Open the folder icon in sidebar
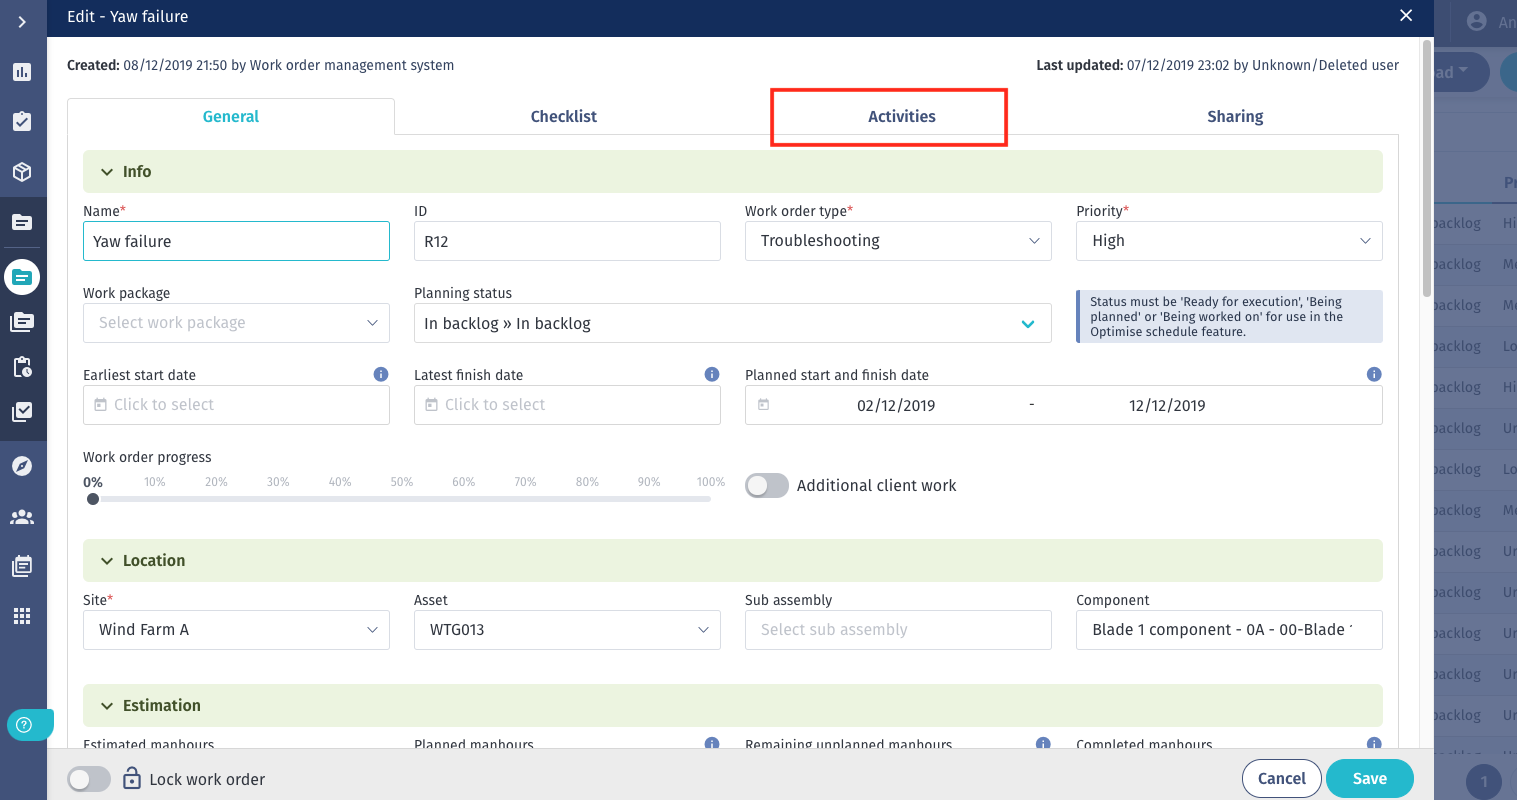 (x=22, y=222)
